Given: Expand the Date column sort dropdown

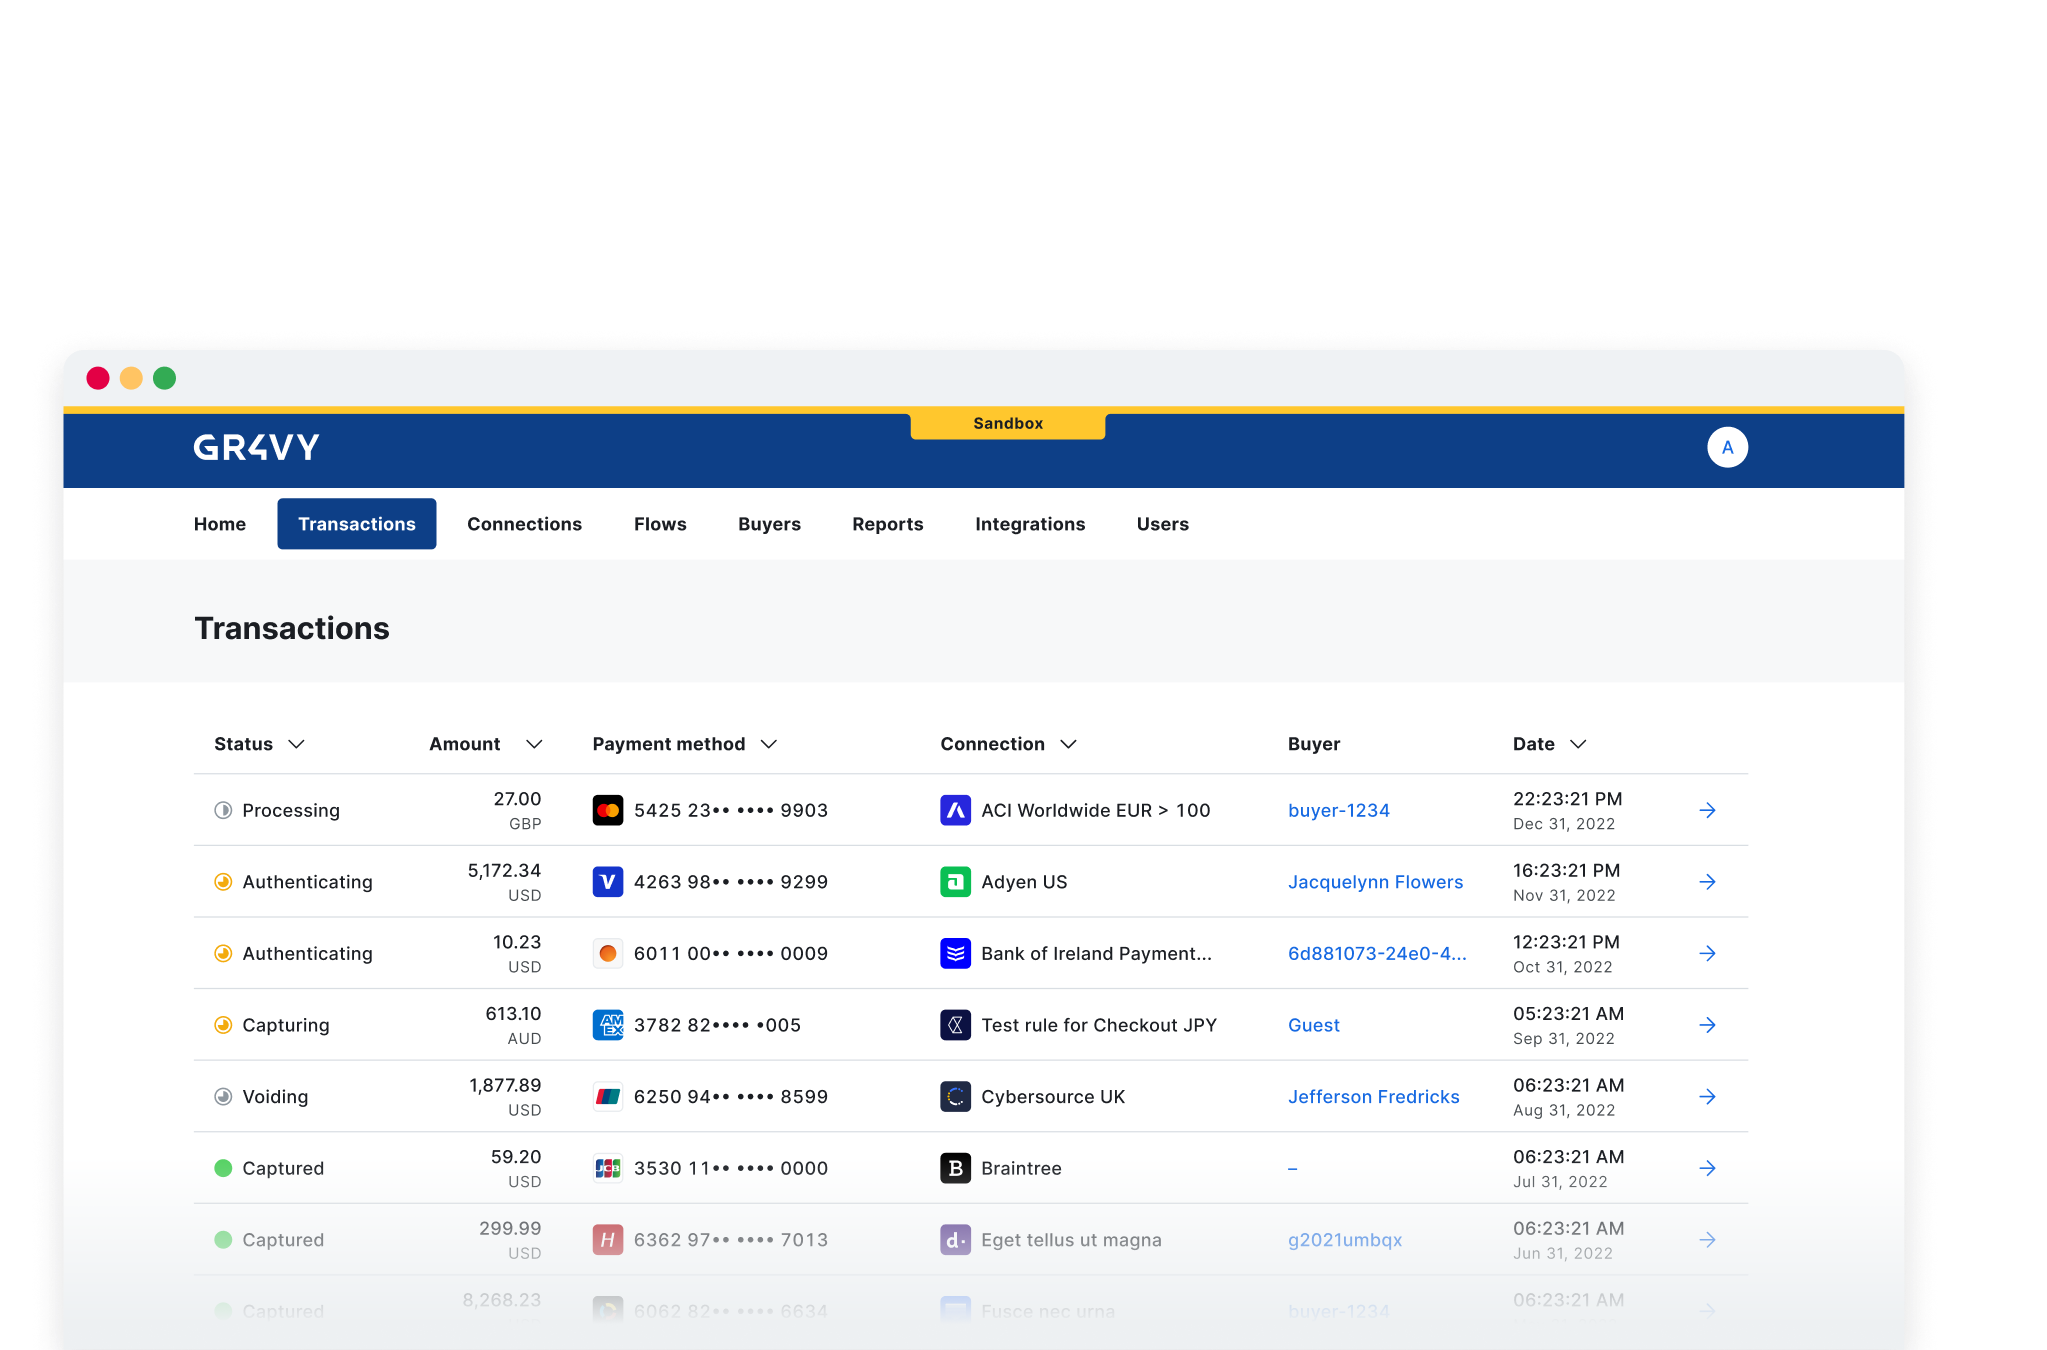Looking at the screenshot, I should 1580,744.
